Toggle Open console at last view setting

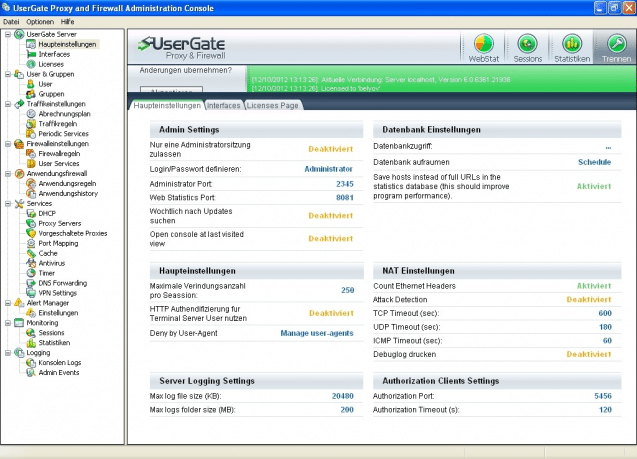click(x=330, y=239)
